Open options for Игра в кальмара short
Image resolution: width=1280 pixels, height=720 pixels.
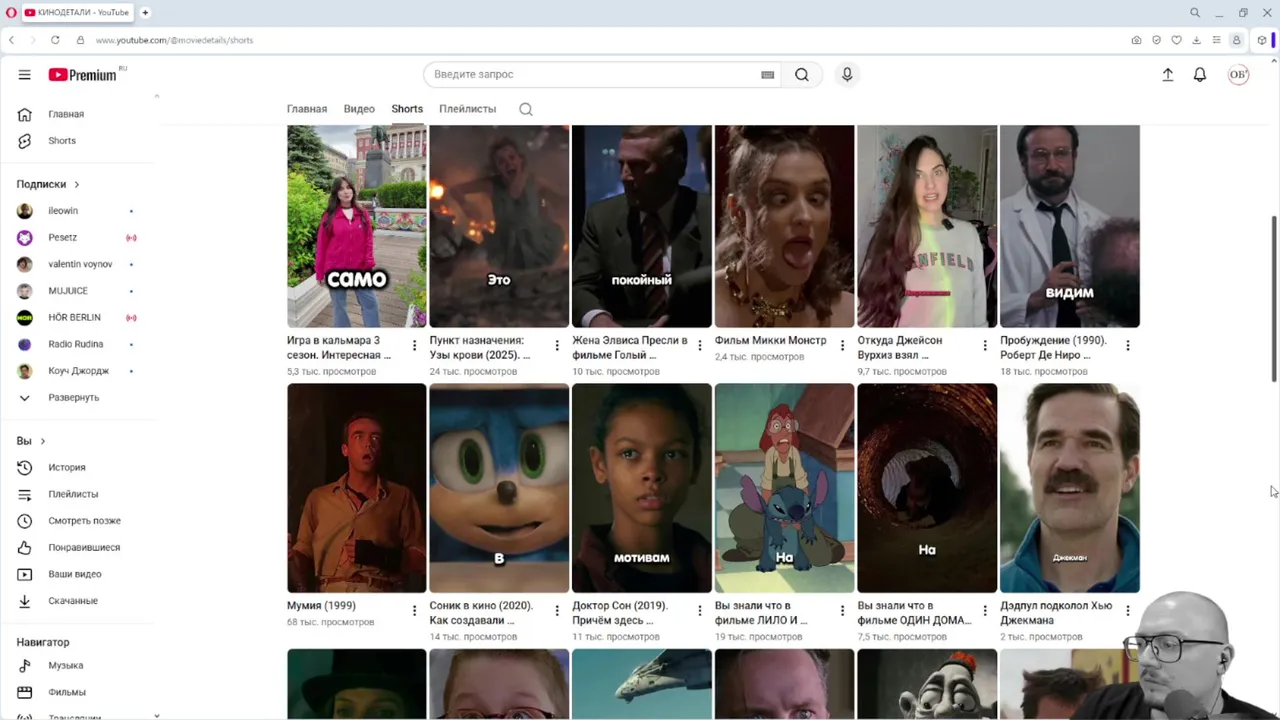pos(414,346)
